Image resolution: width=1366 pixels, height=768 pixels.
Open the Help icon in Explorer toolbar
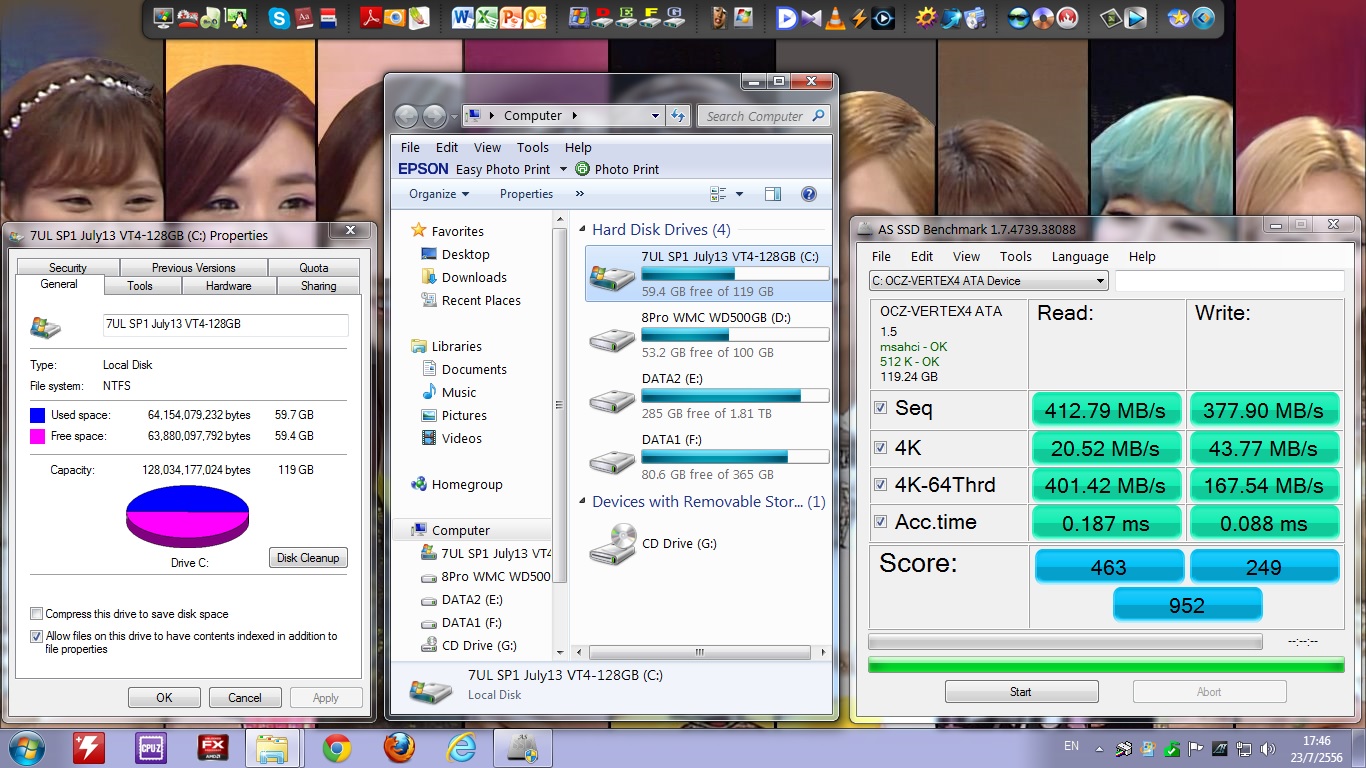click(x=809, y=194)
